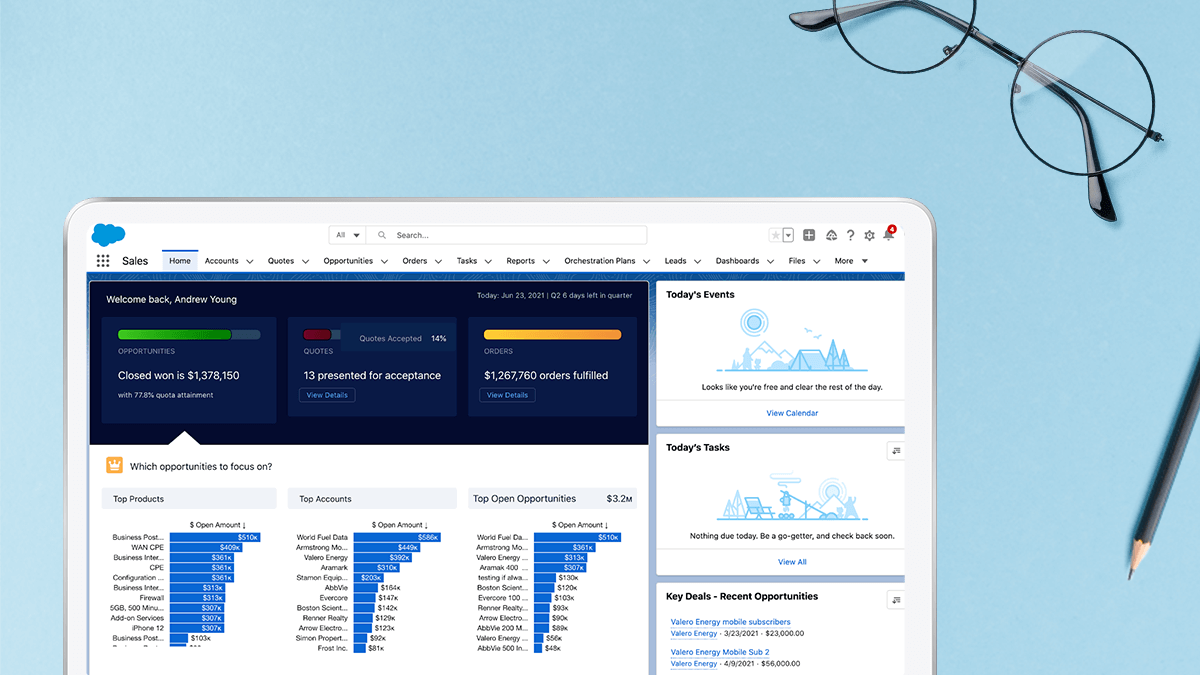The height and width of the screenshot is (675, 1200).
Task: Create a record via the global actions plus icon
Action: pyautogui.click(x=809, y=235)
